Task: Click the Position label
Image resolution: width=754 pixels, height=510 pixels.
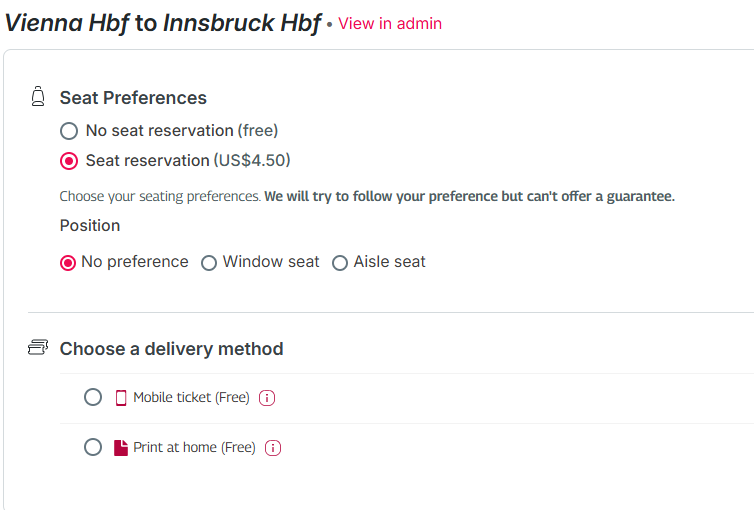Action: 90,225
